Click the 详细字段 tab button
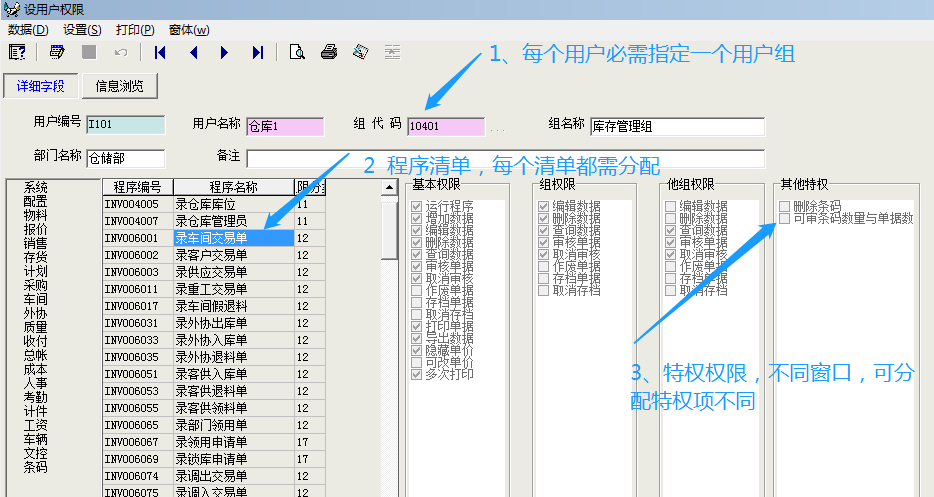Viewport: 934px width, 497px height. point(41,86)
